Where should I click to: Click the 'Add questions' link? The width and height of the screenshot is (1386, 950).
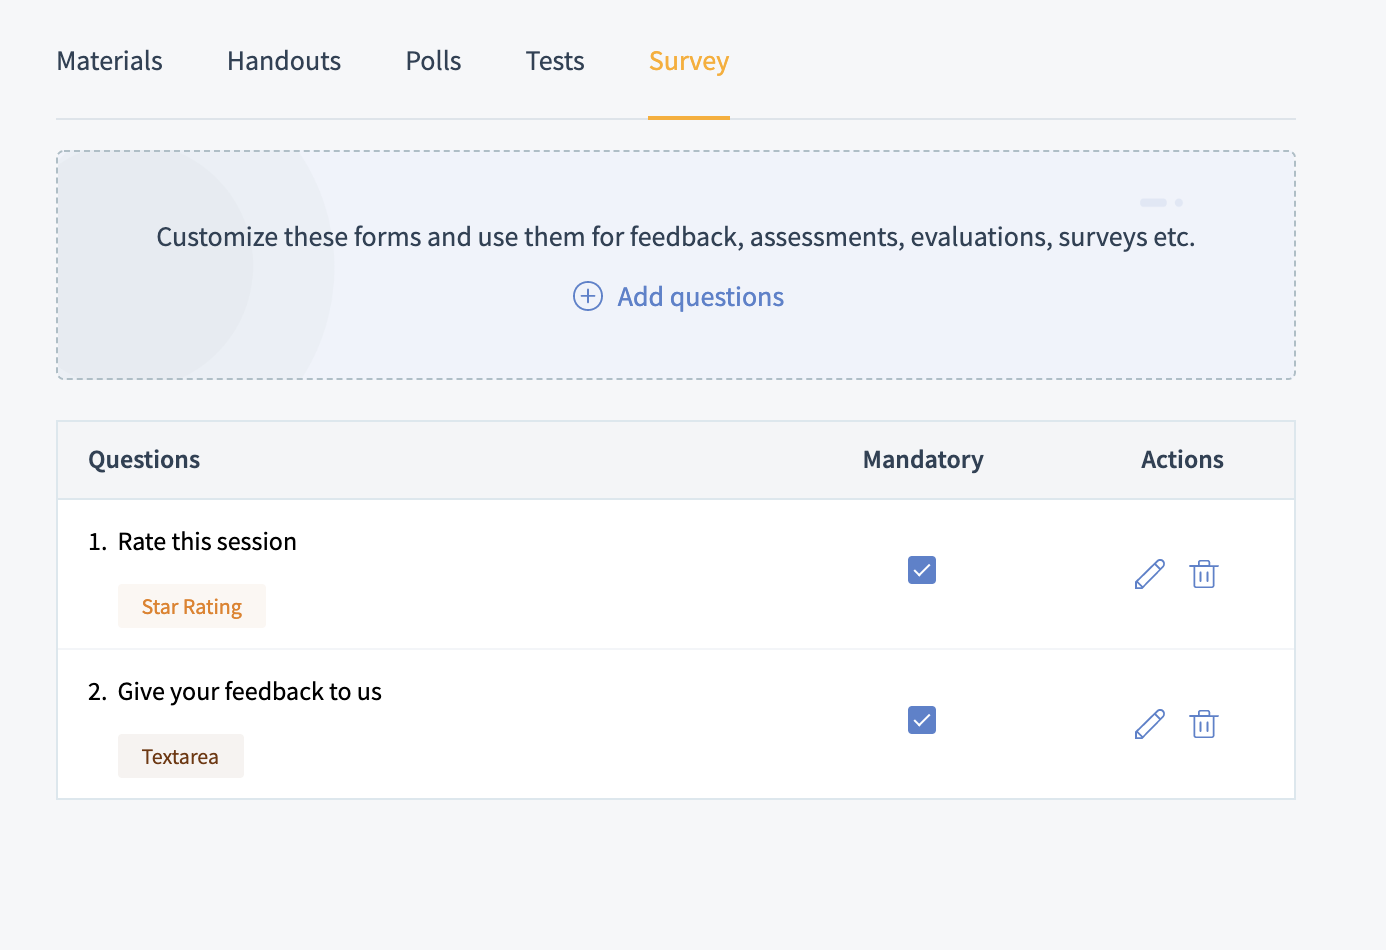coord(700,297)
